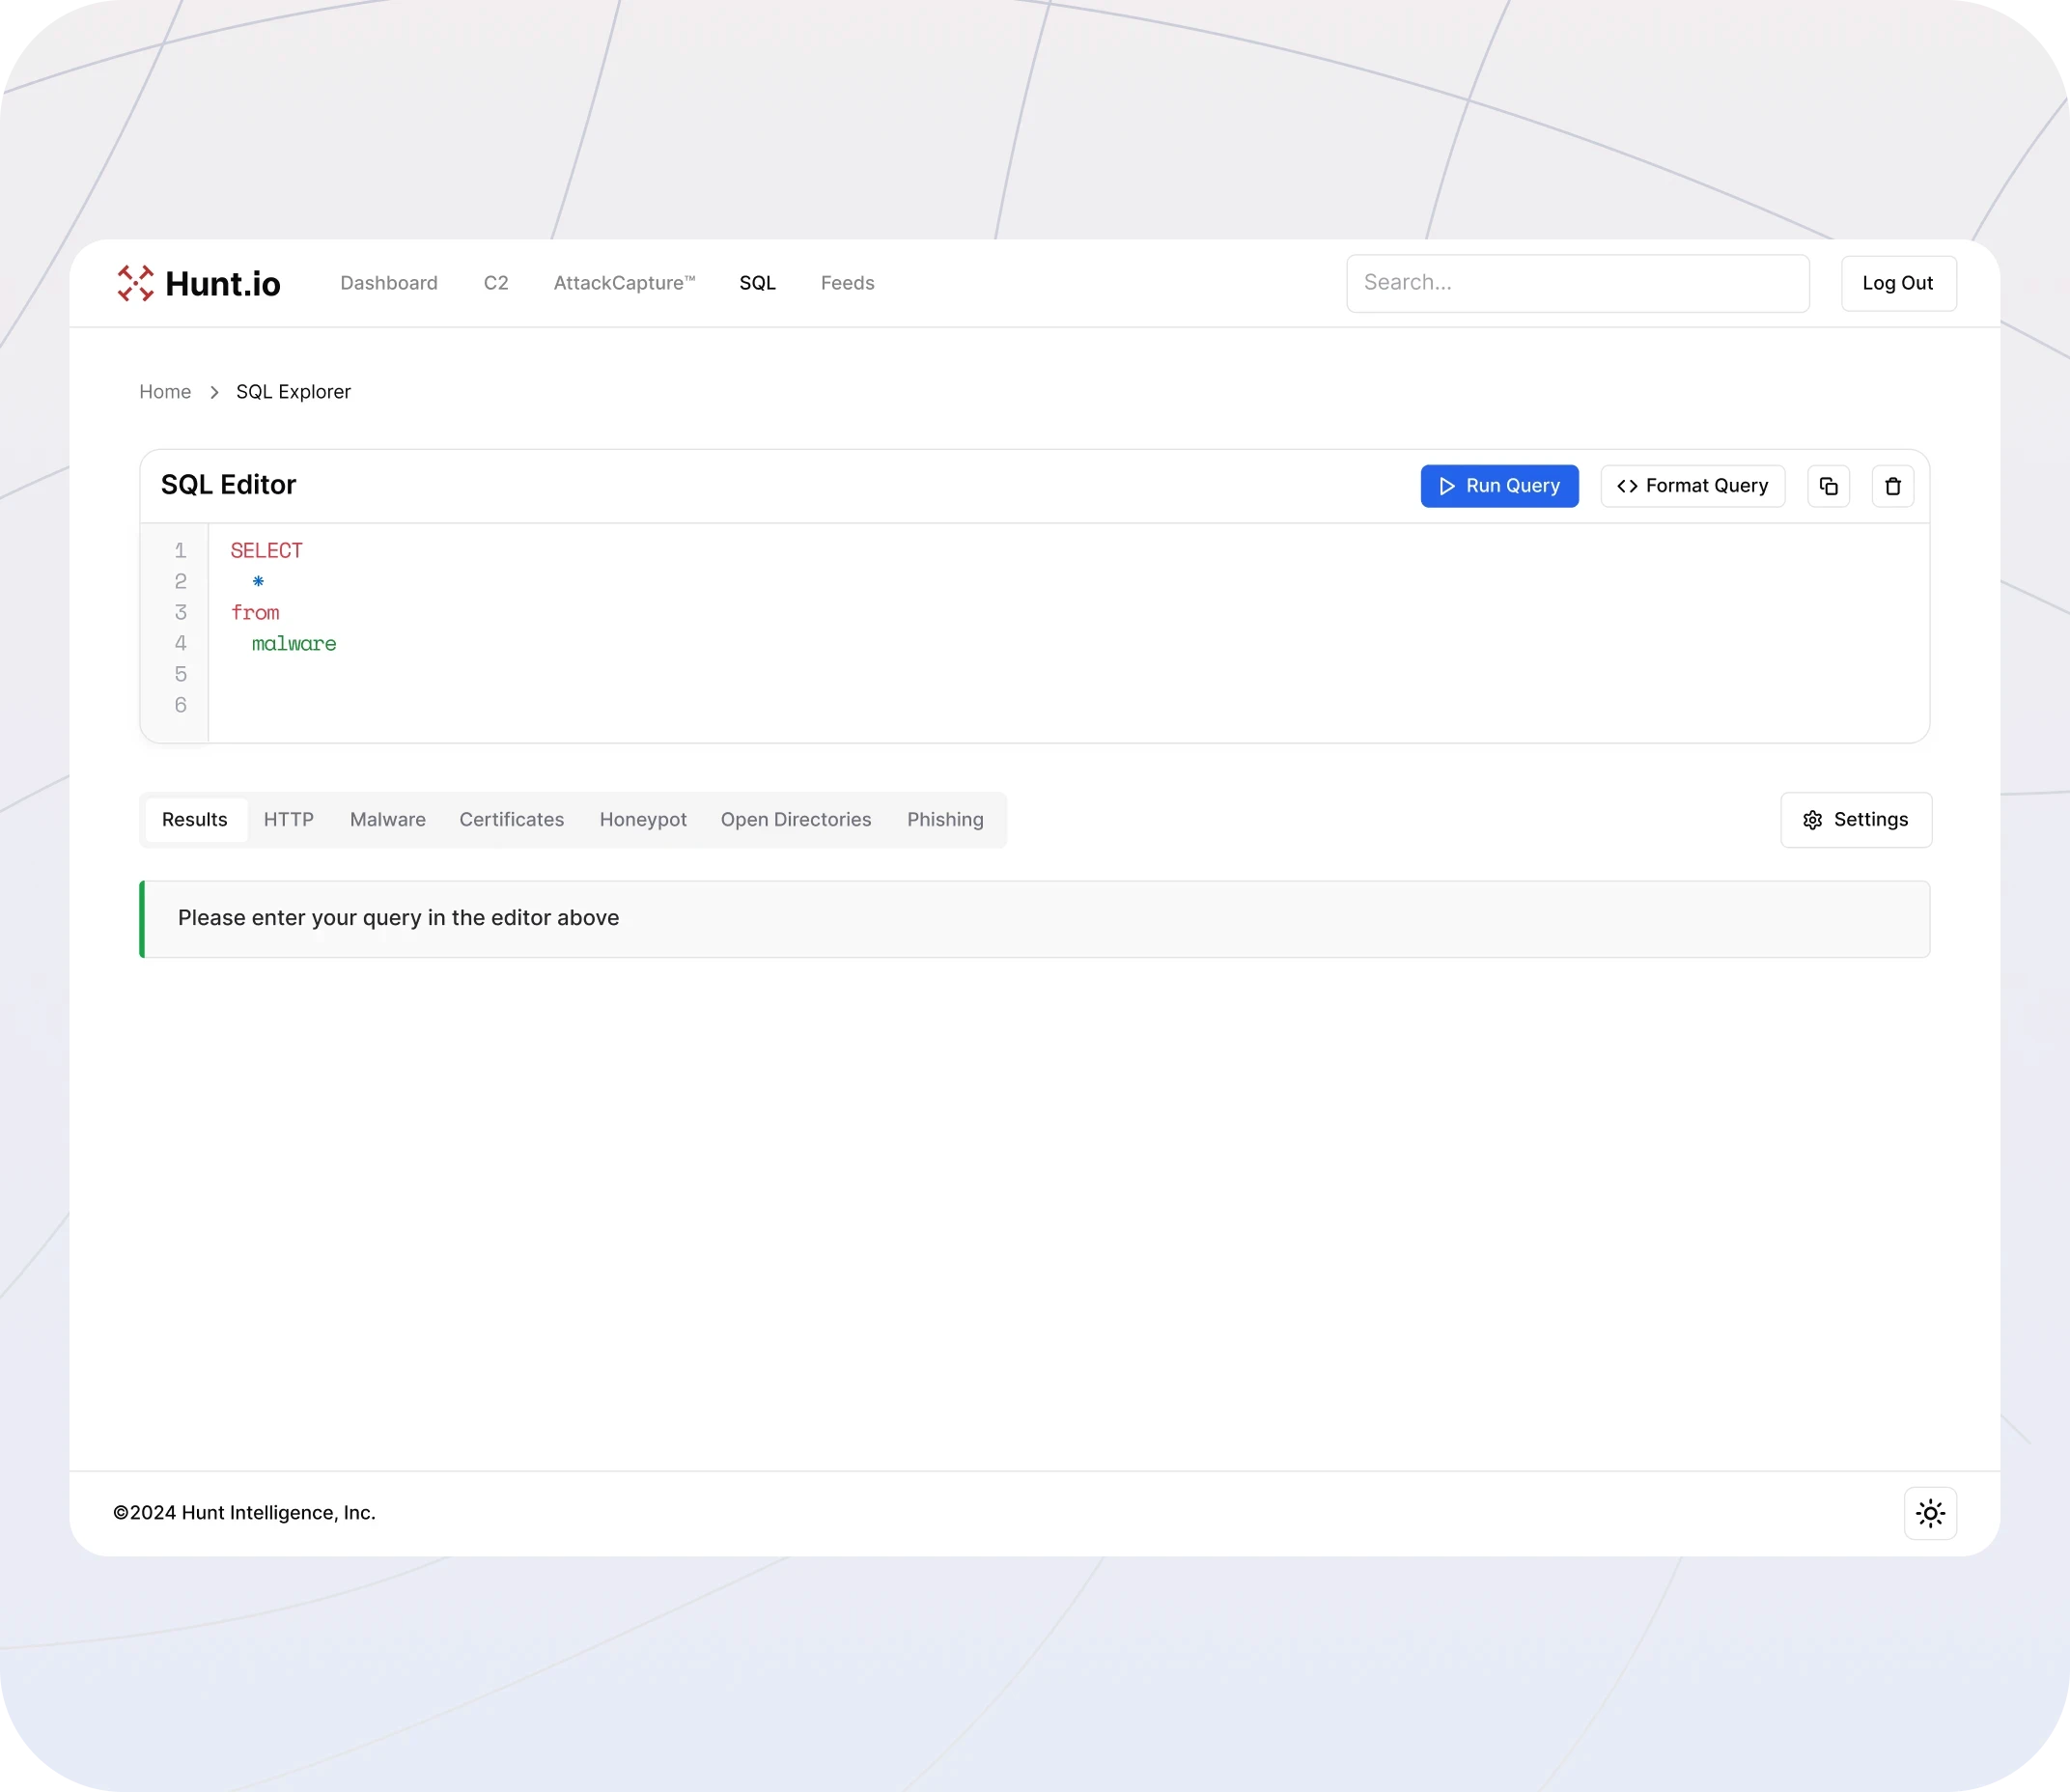Switch to the Malware tab

[388, 820]
